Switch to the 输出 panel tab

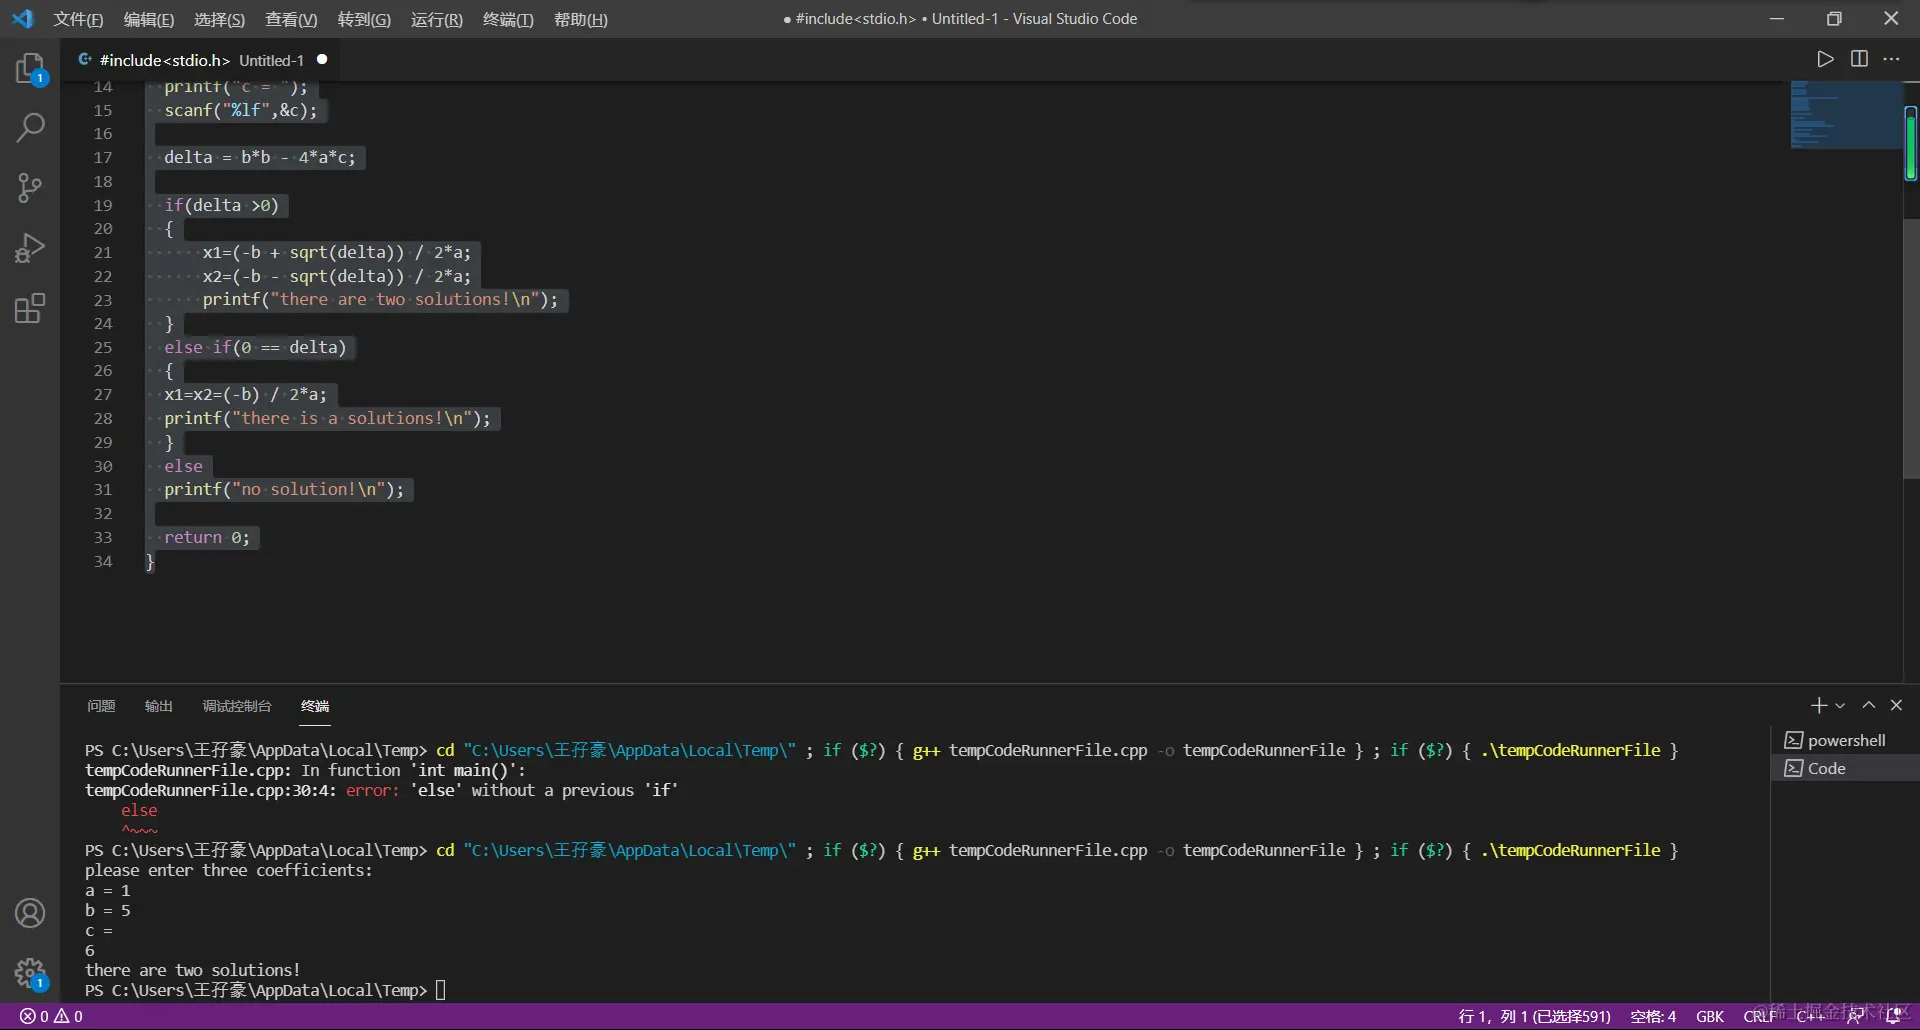159,706
